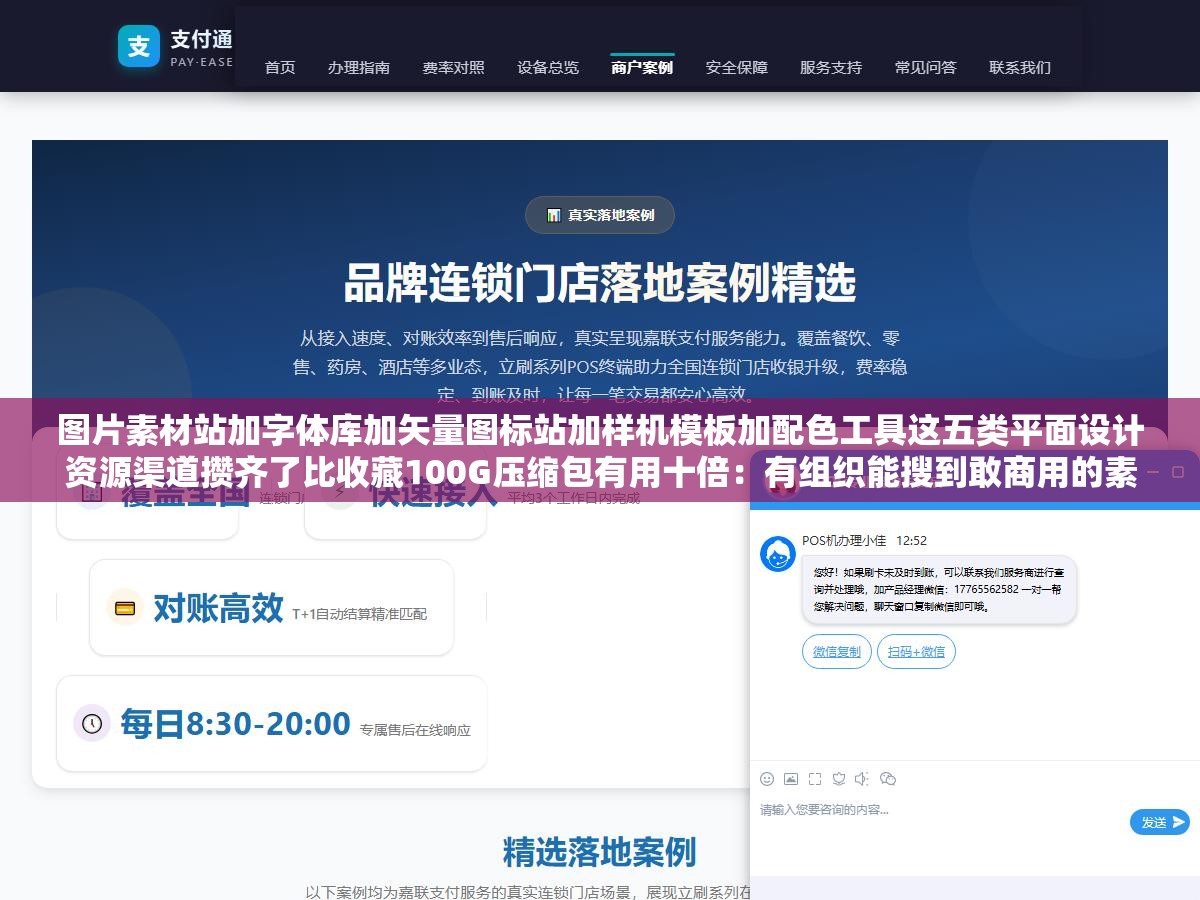The height and width of the screenshot is (900, 1200).
Task: Send the chat message with 发送
Action: coord(1160,822)
